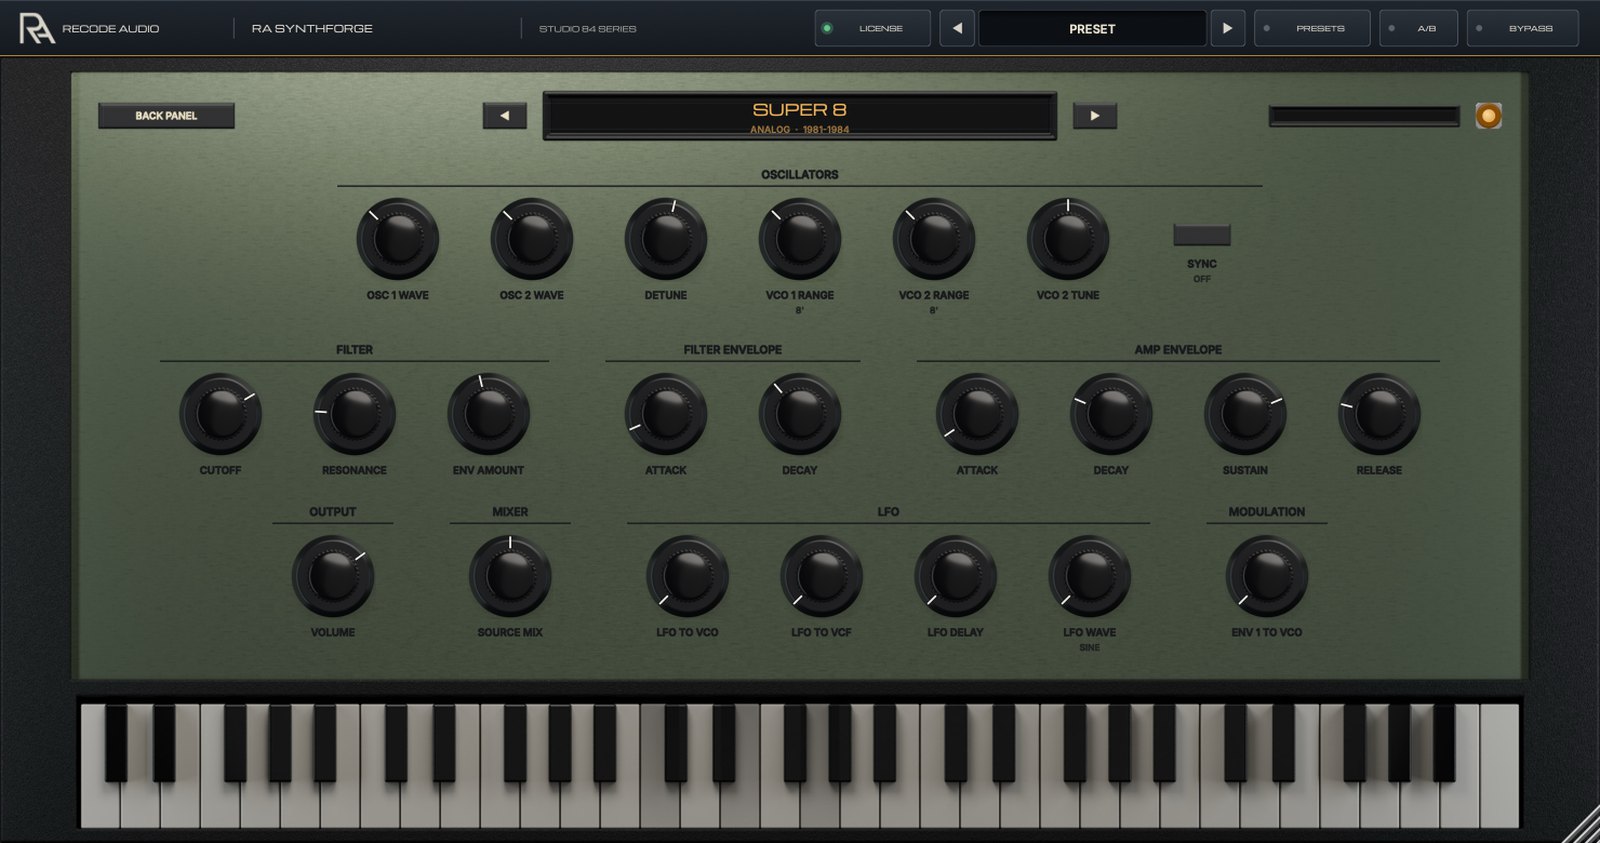
Task: Click the VCO 2 Range knob
Action: 934,239
